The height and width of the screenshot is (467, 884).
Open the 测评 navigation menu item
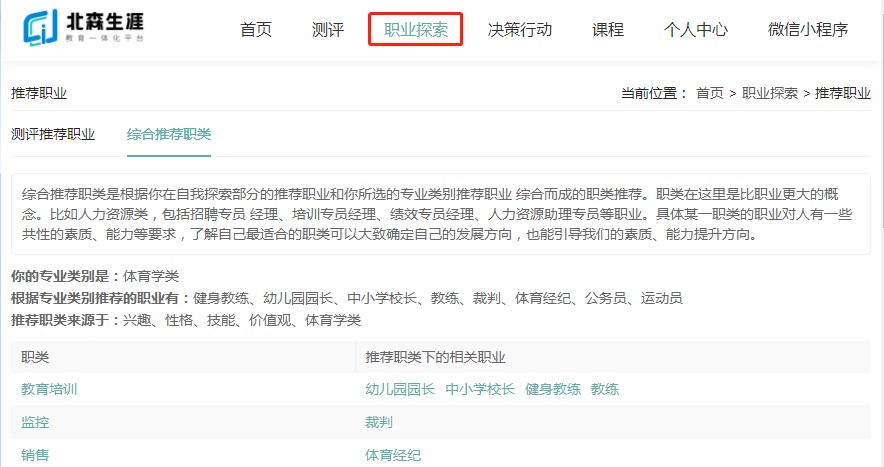[328, 29]
